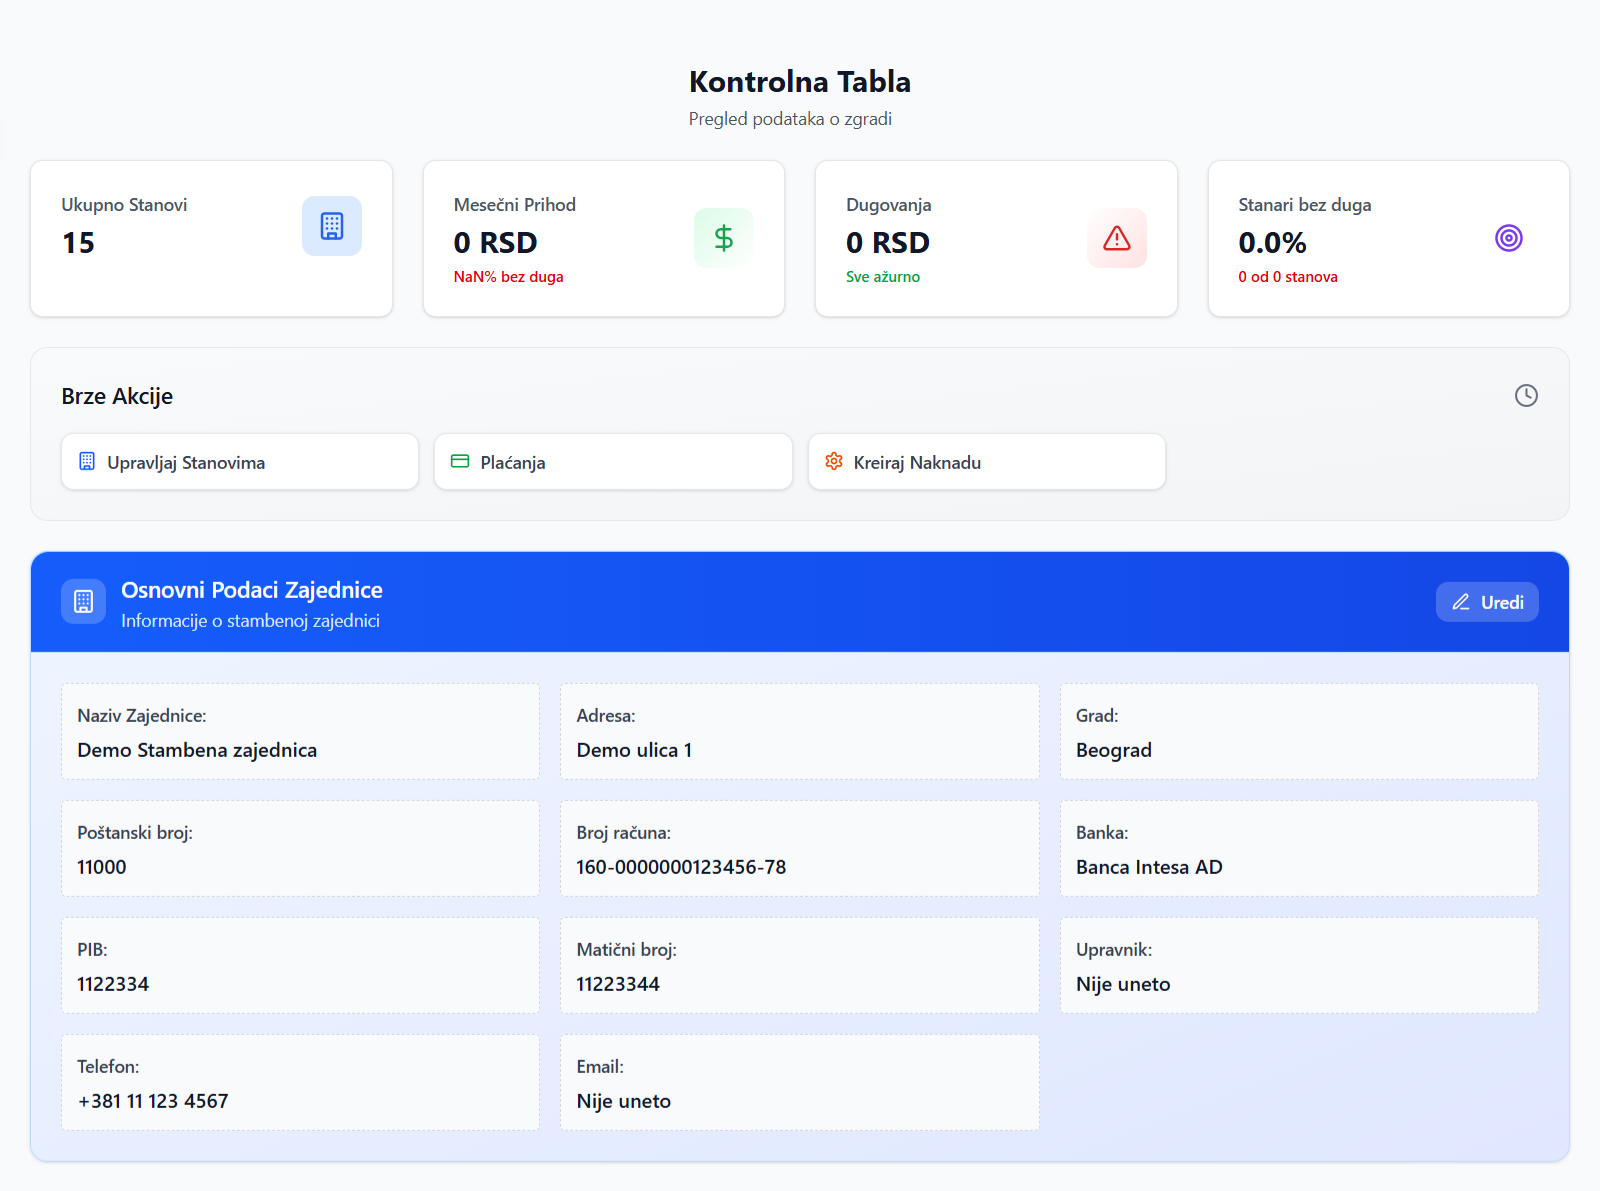Click the Telefon field card
This screenshot has height=1191, width=1600.
pos(300,1083)
